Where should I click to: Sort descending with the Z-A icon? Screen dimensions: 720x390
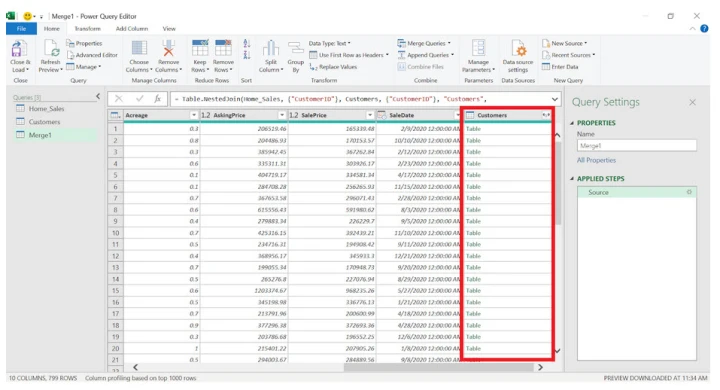click(247, 55)
